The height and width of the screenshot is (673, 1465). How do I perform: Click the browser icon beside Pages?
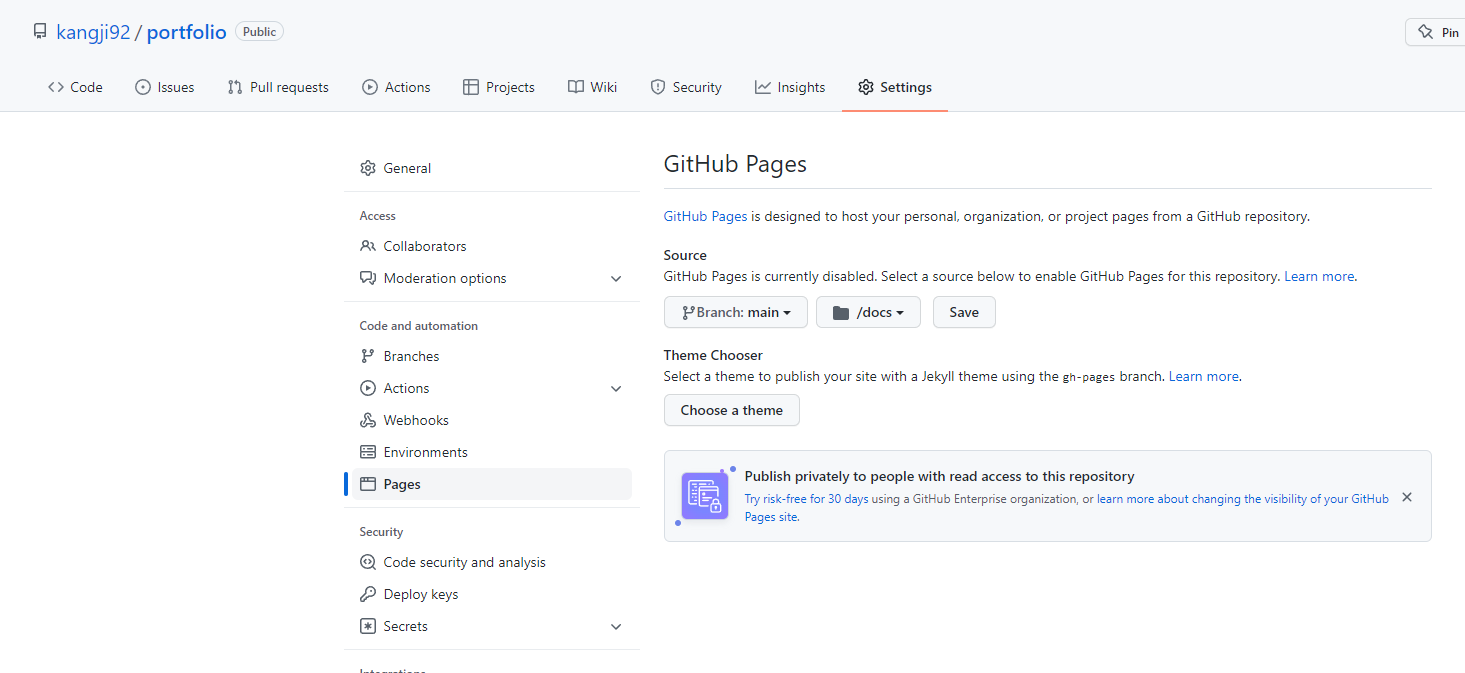pyautogui.click(x=368, y=484)
